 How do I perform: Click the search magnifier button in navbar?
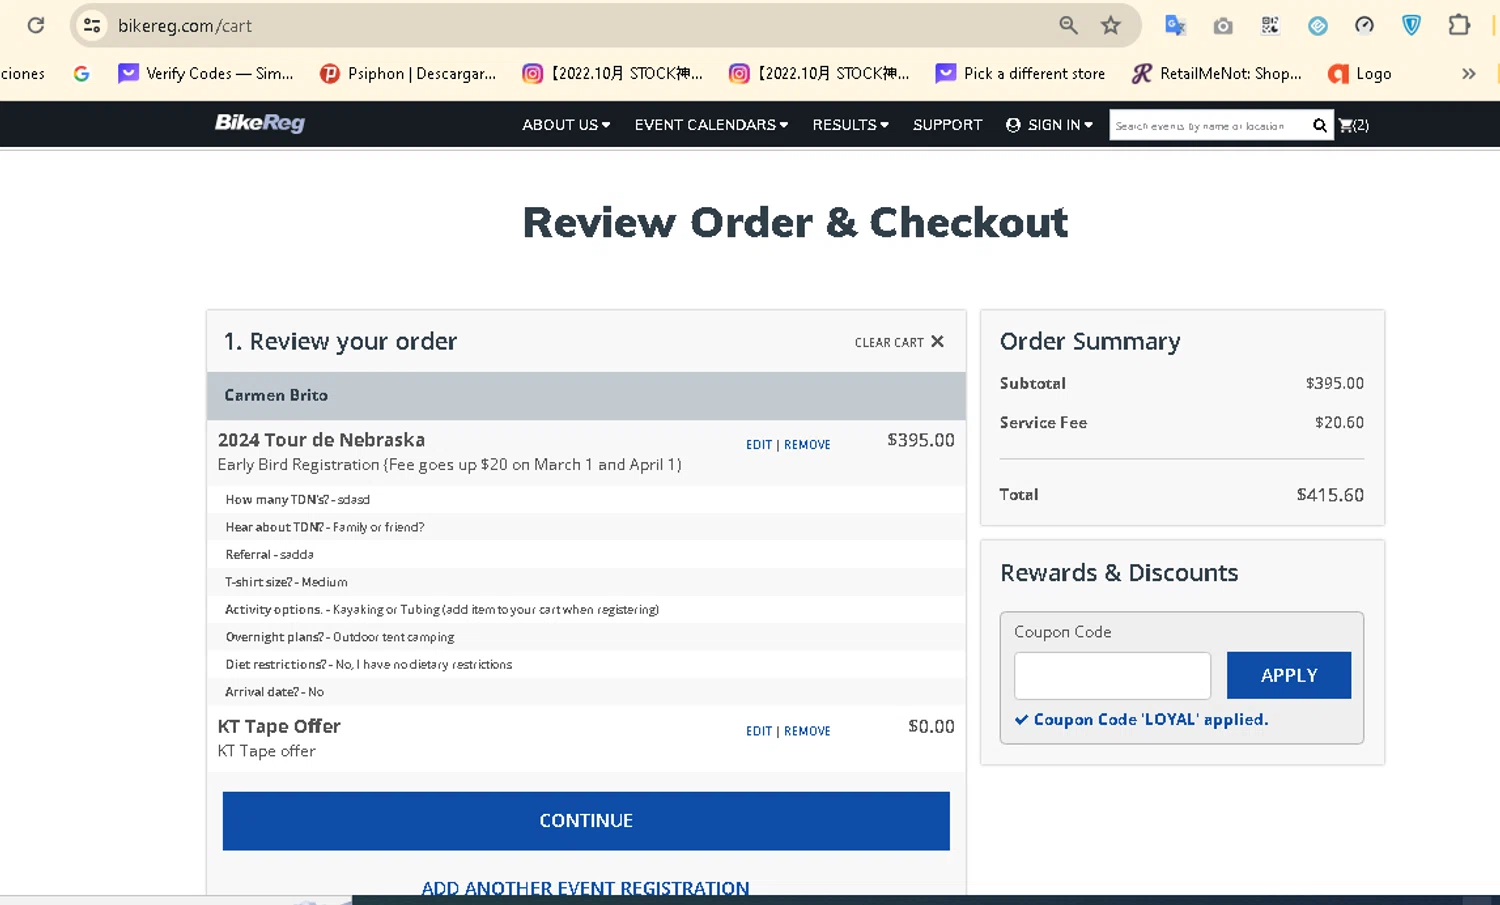click(1320, 125)
